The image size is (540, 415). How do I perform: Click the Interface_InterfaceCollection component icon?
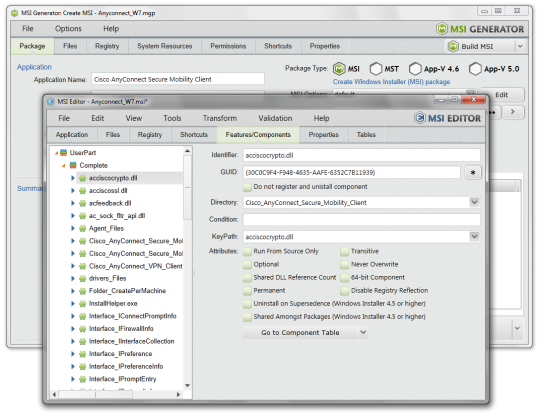[82, 341]
